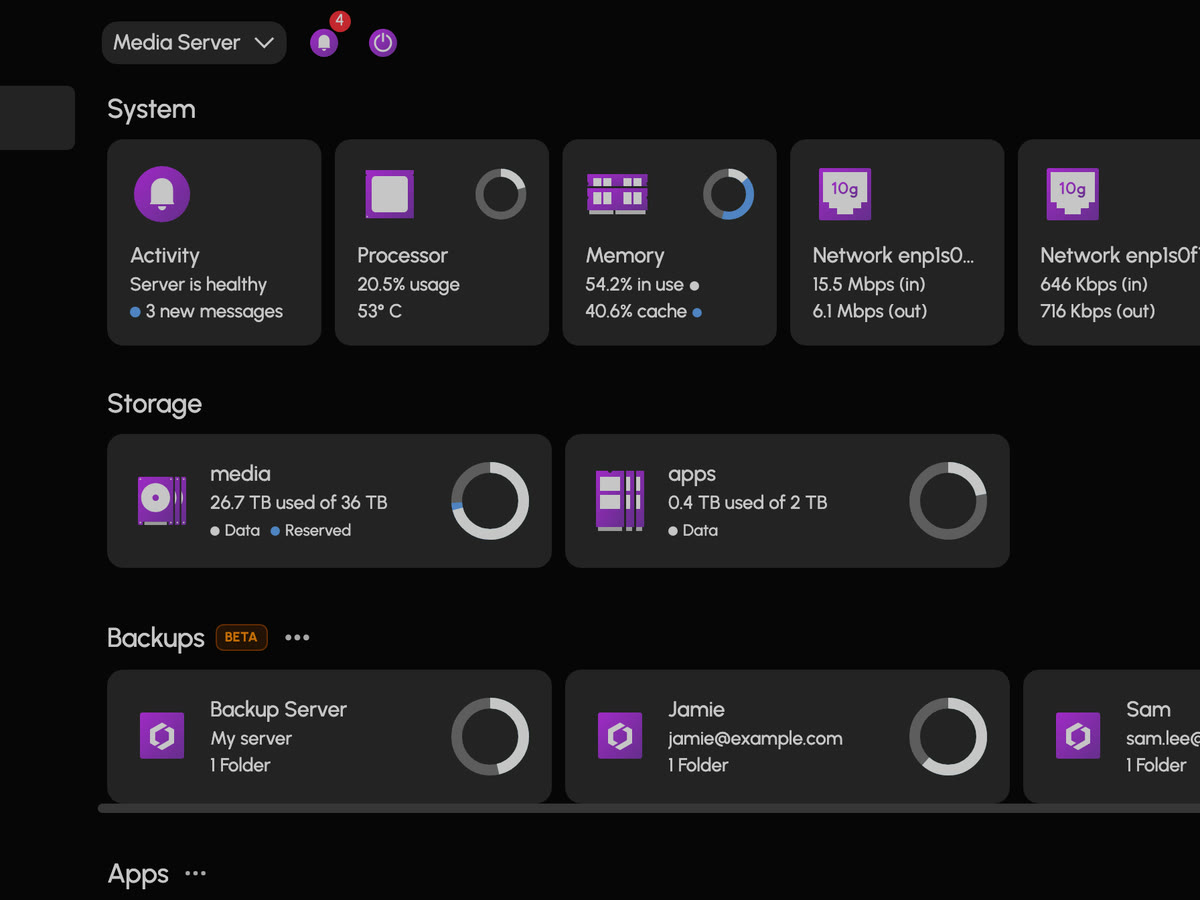
Task: Click the Activity bell icon
Action: pyautogui.click(x=162, y=194)
